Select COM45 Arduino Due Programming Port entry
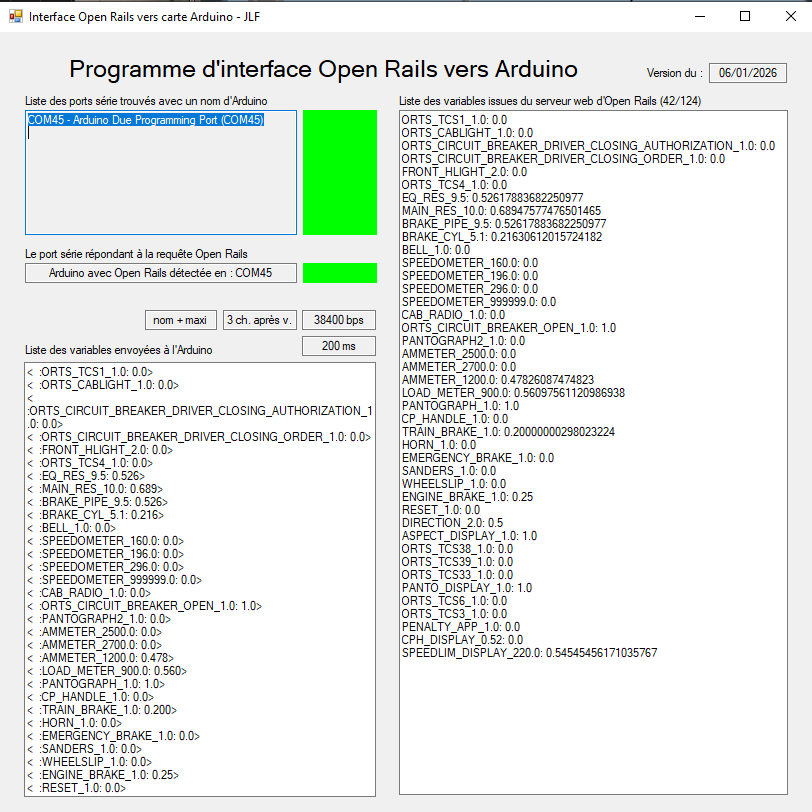 (146, 120)
